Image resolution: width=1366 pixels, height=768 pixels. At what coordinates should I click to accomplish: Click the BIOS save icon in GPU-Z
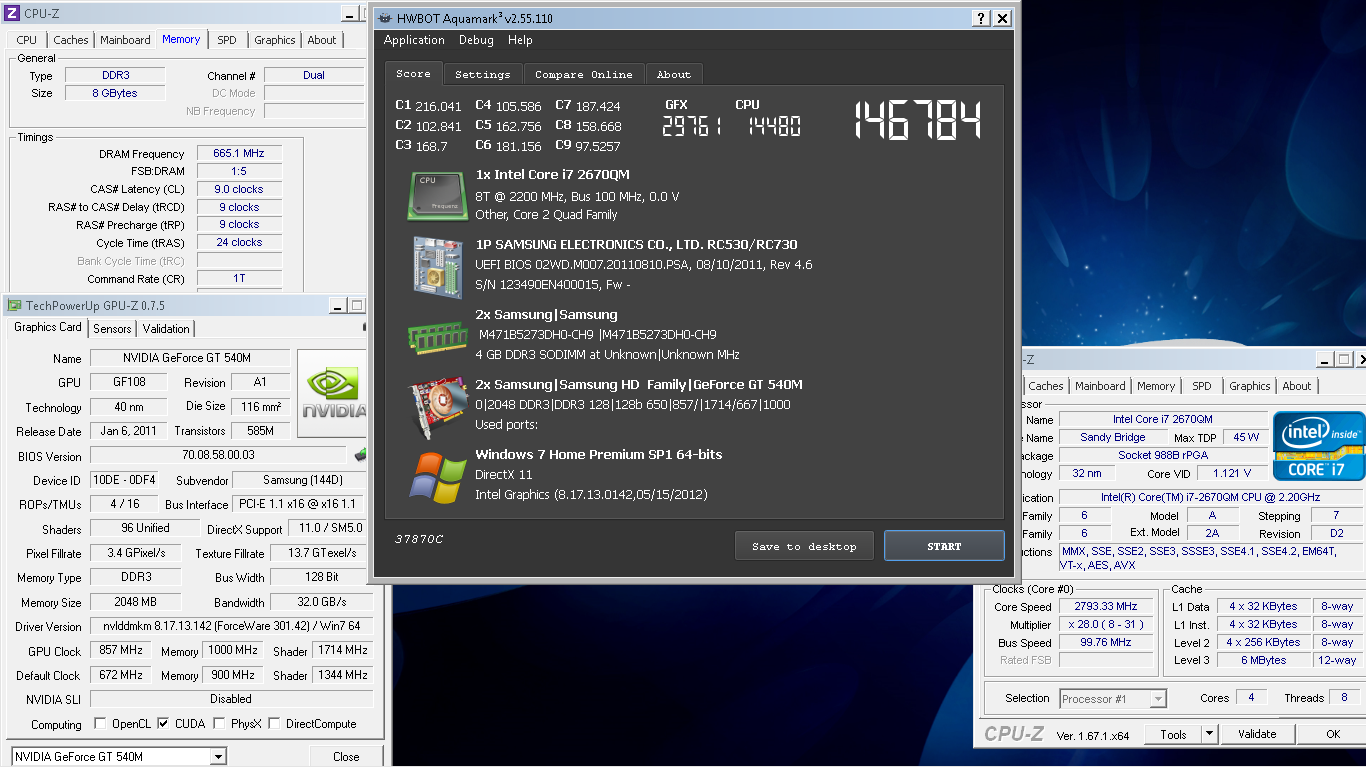(x=360, y=456)
